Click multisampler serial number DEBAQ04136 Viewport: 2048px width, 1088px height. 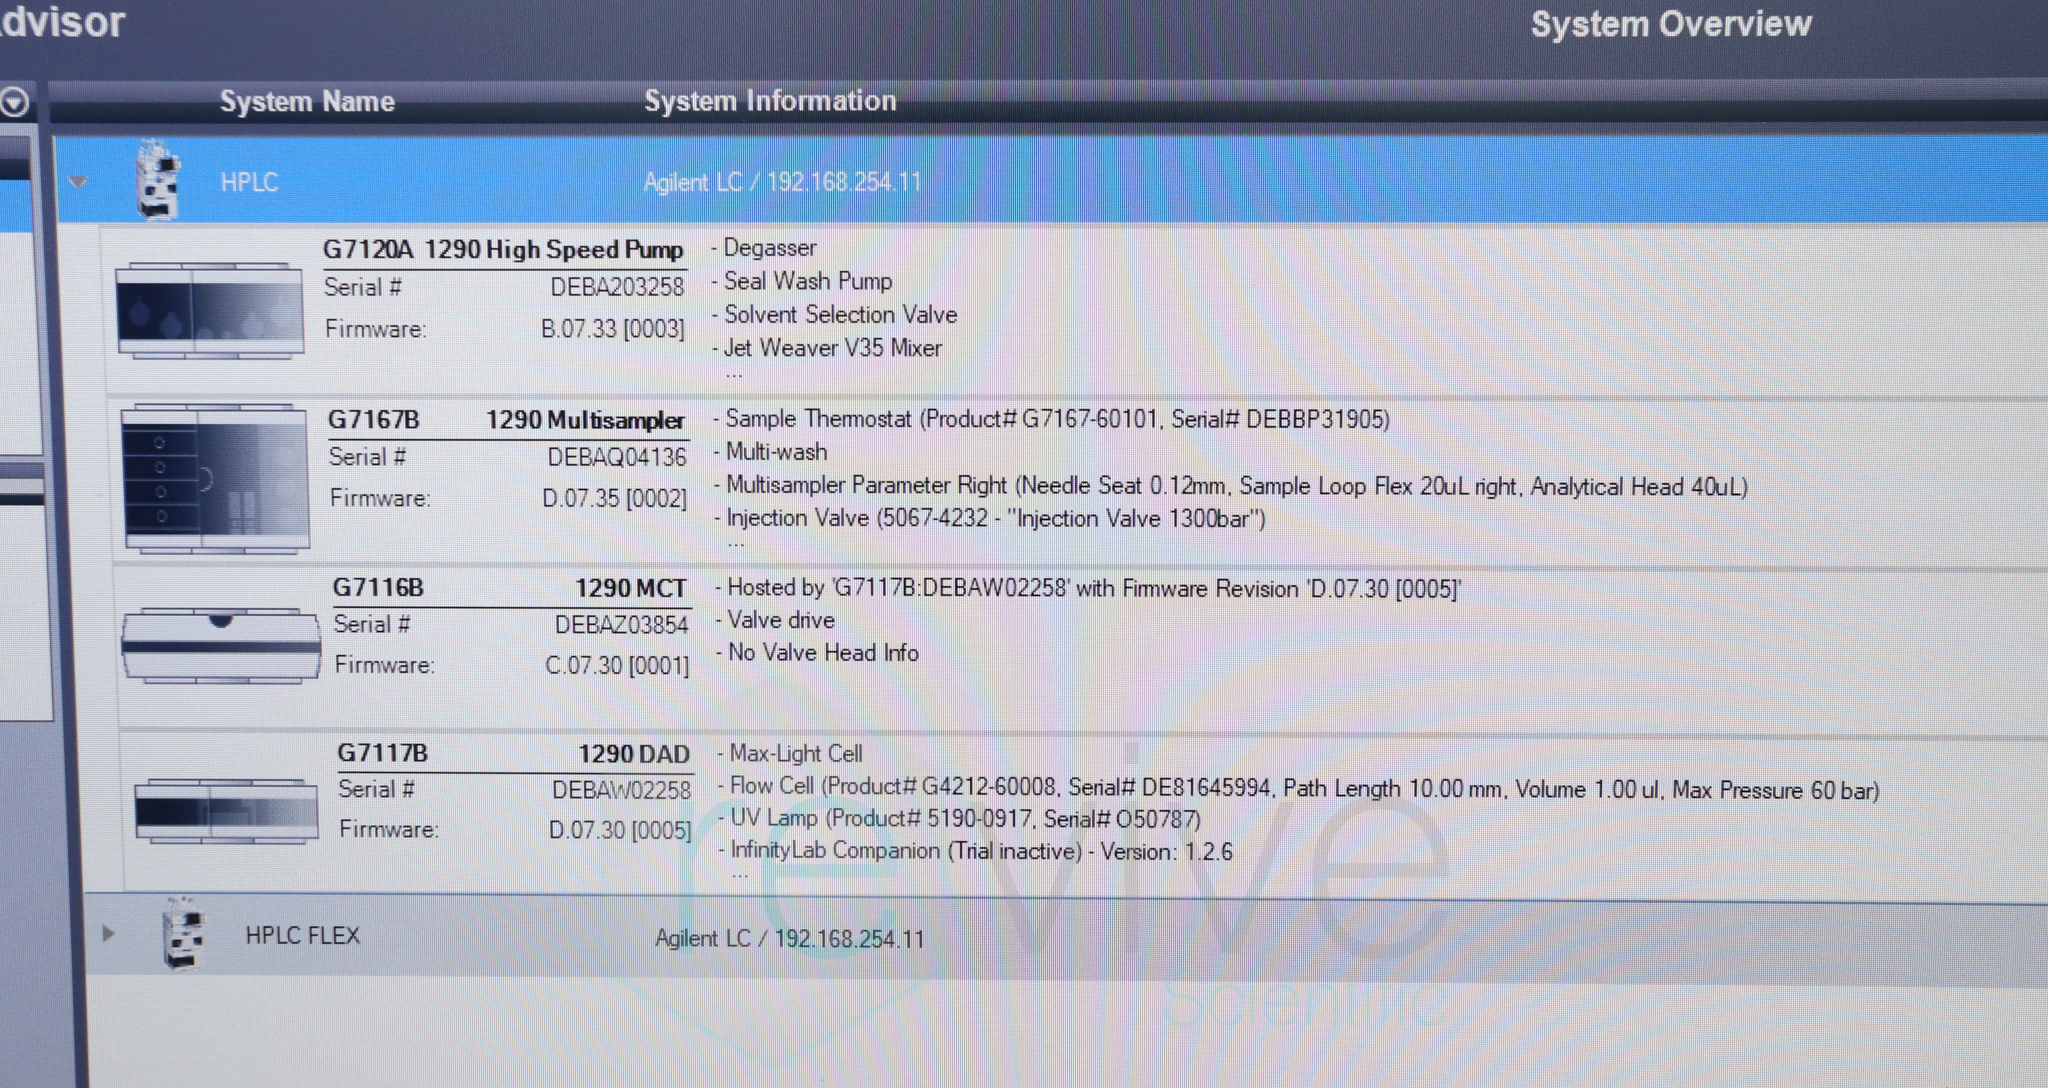click(x=617, y=457)
